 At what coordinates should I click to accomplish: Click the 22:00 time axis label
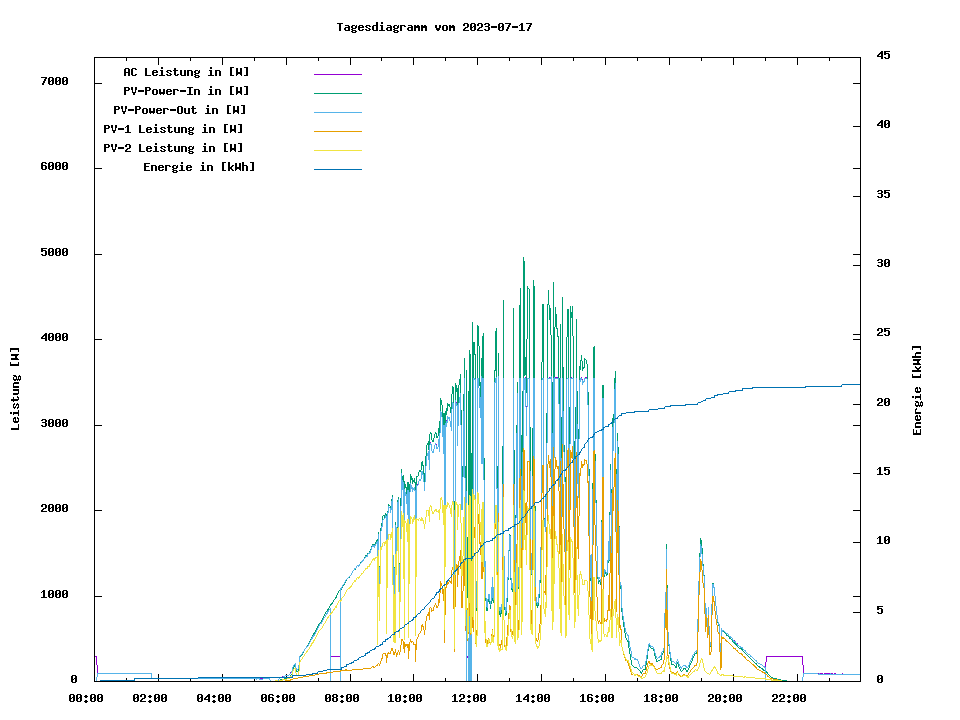789,698
